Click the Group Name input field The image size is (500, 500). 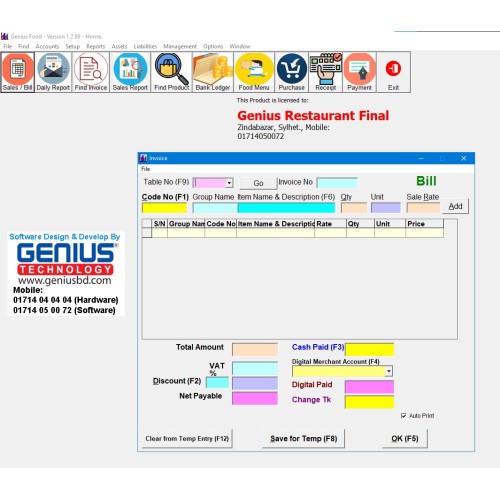215,208
